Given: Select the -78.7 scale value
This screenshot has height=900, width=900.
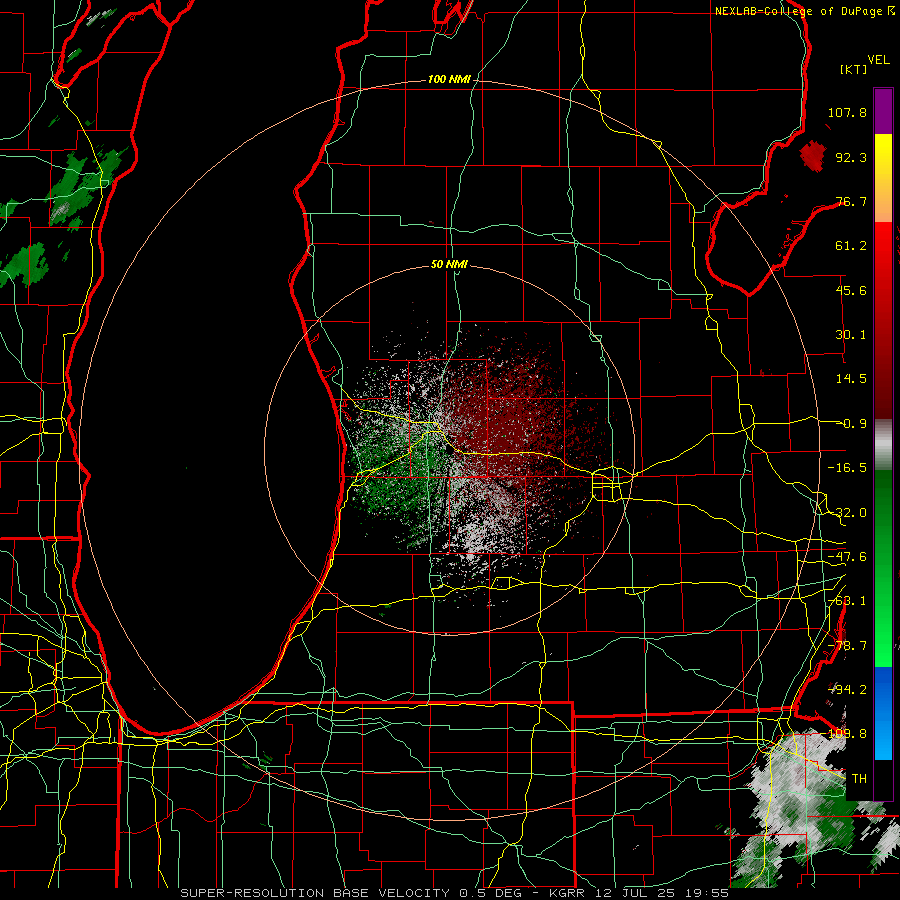Looking at the screenshot, I should tap(847, 646).
